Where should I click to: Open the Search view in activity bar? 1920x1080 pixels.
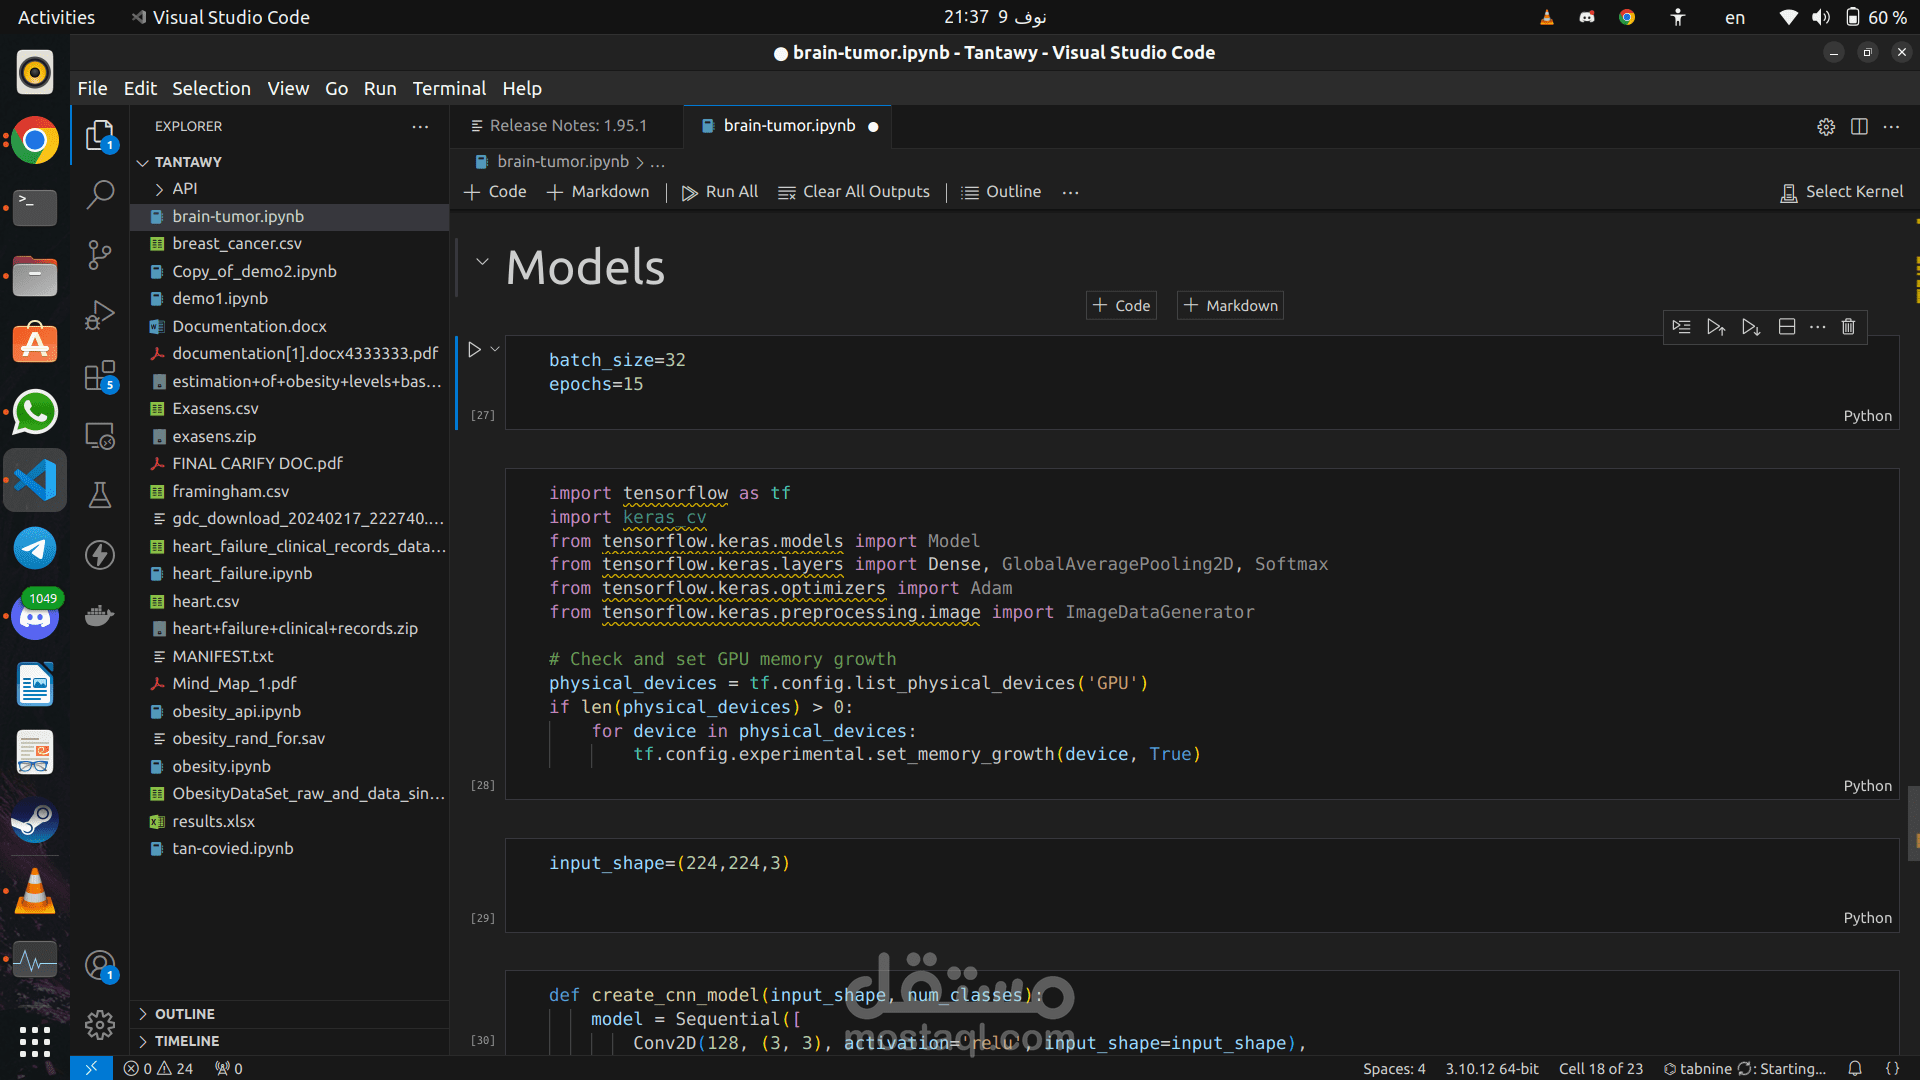[x=100, y=194]
